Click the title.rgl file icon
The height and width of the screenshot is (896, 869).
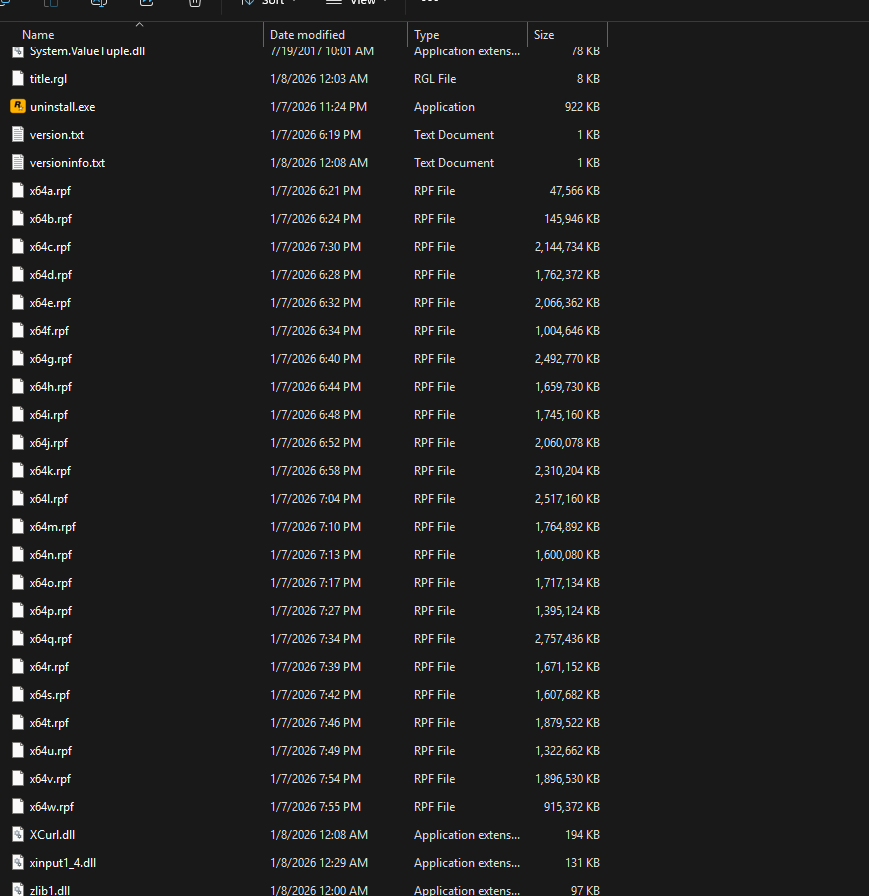(x=17, y=79)
